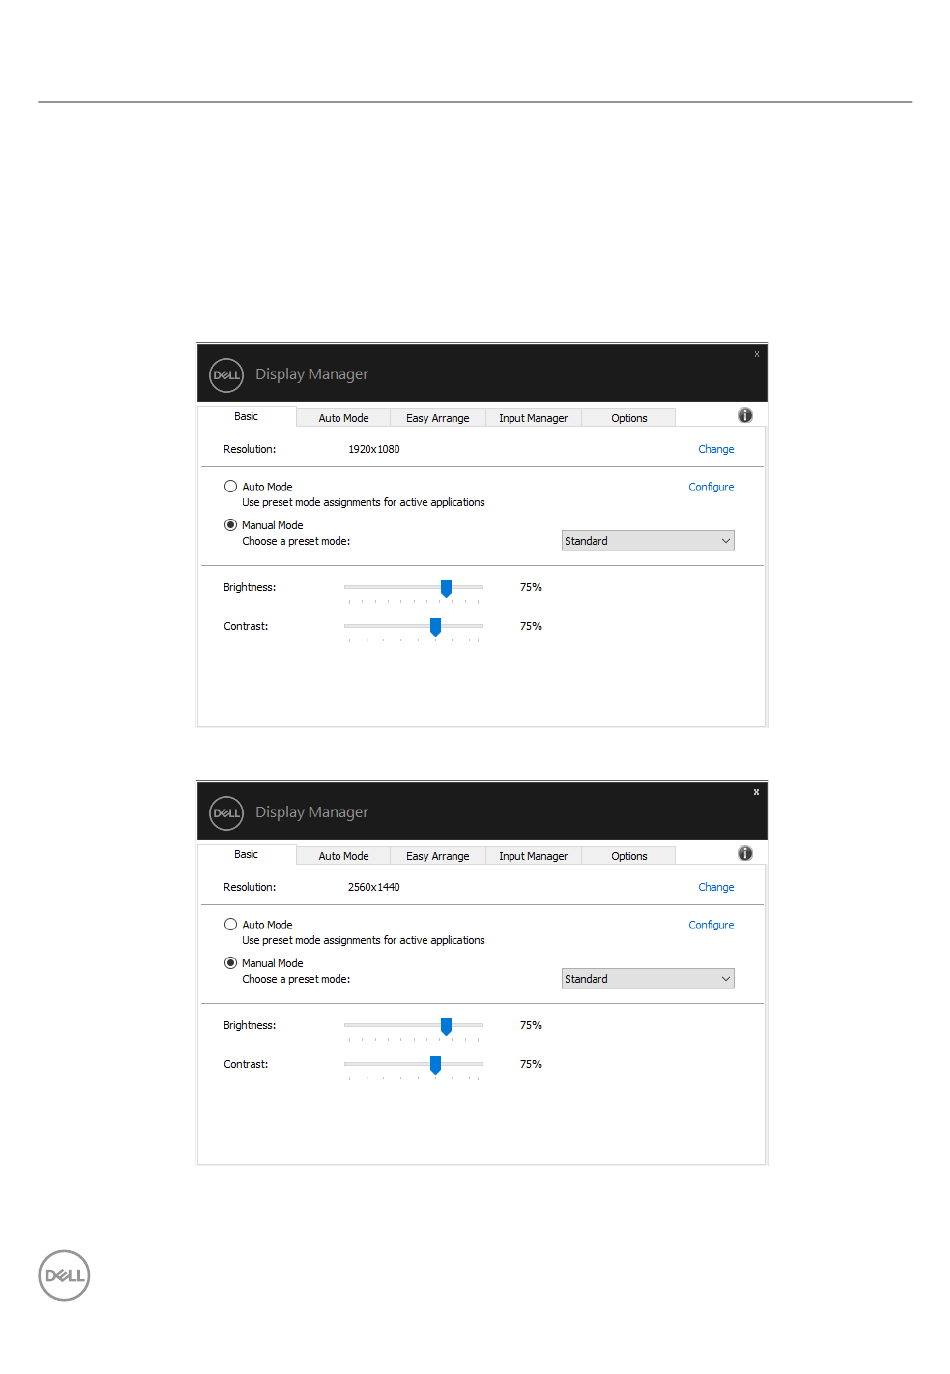Click 'Resolution:' label in 1920x1080 window
This screenshot has height=1374, width=950.
(x=250, y=449)
